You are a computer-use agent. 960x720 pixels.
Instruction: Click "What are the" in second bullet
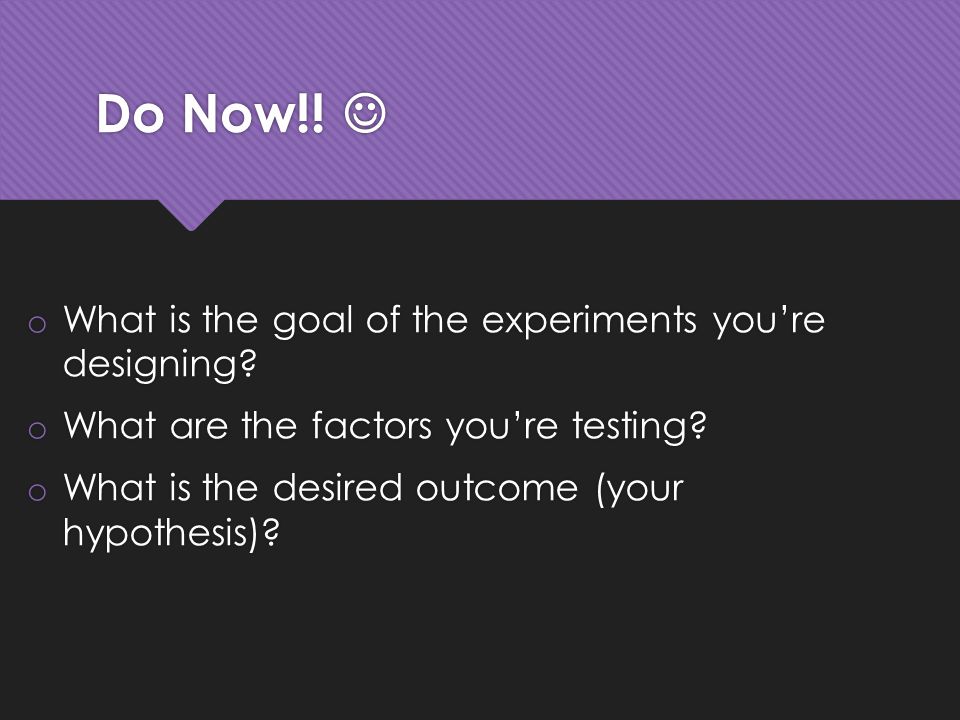(180, 426)
